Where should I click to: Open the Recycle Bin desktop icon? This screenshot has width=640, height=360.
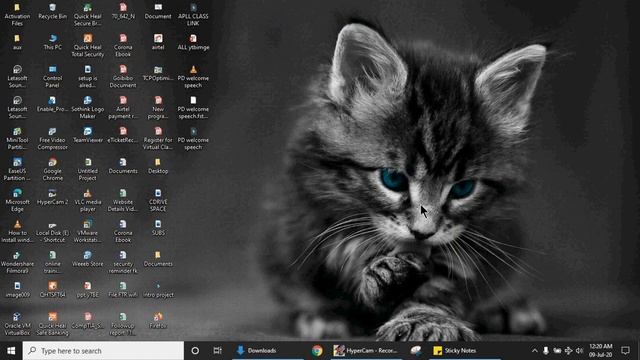point(52,11)
